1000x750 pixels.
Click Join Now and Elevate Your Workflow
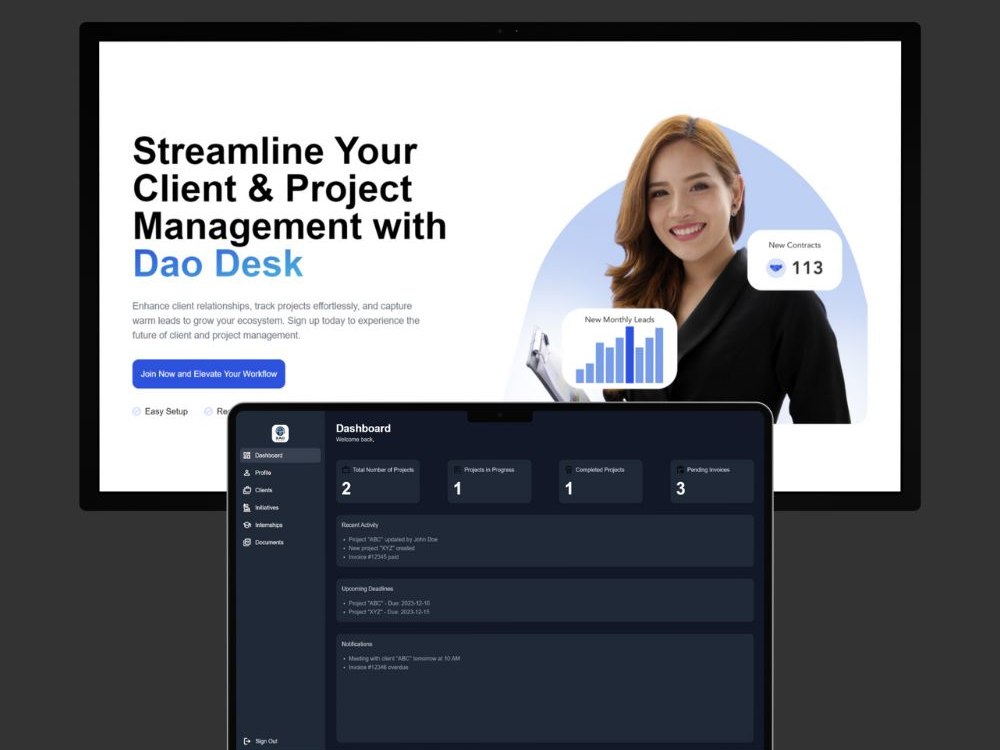tap(209, 374)
